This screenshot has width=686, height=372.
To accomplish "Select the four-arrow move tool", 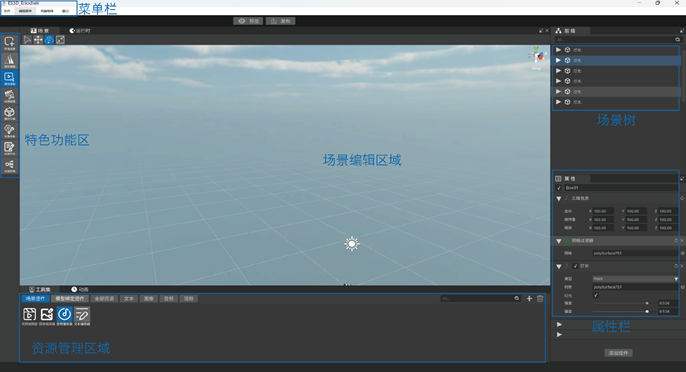I will click(38, 40).
